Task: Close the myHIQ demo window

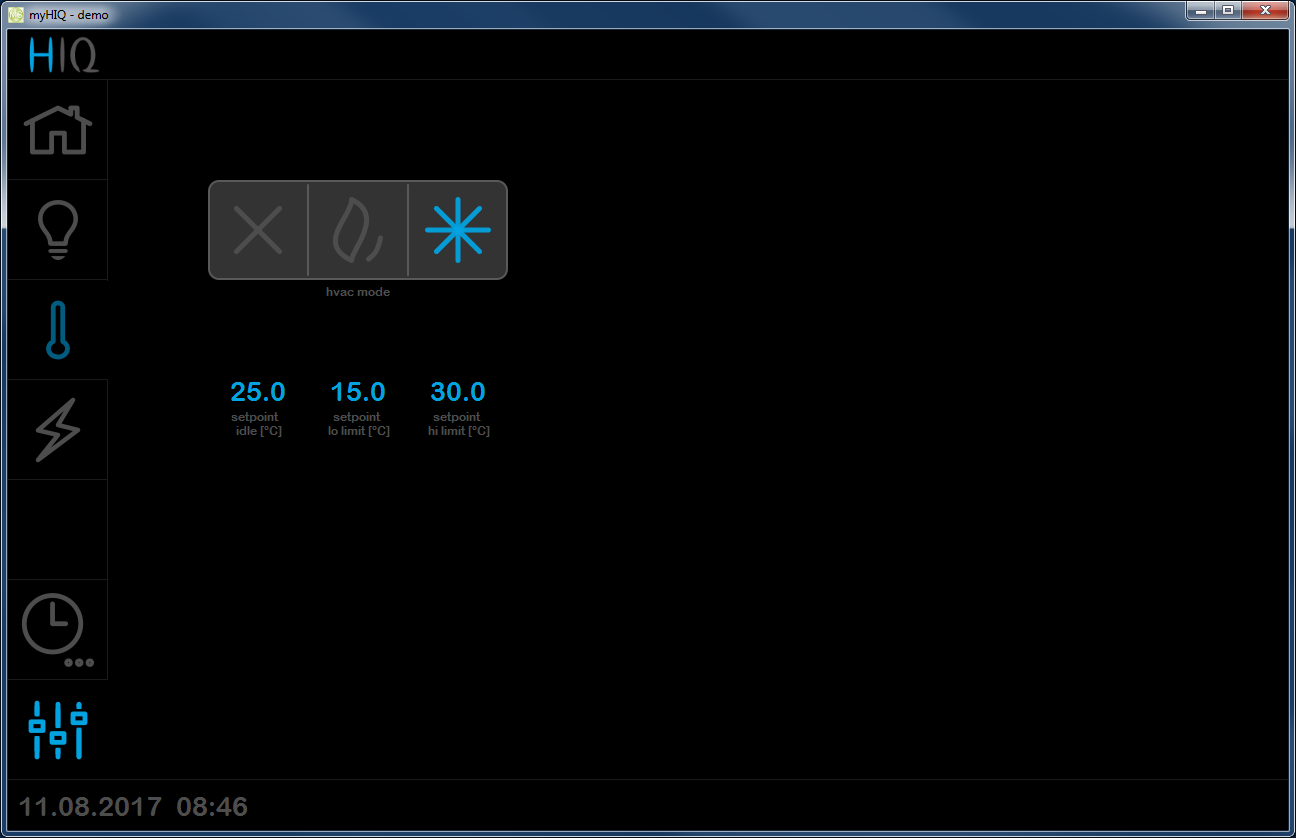Action: (1265, 11)
